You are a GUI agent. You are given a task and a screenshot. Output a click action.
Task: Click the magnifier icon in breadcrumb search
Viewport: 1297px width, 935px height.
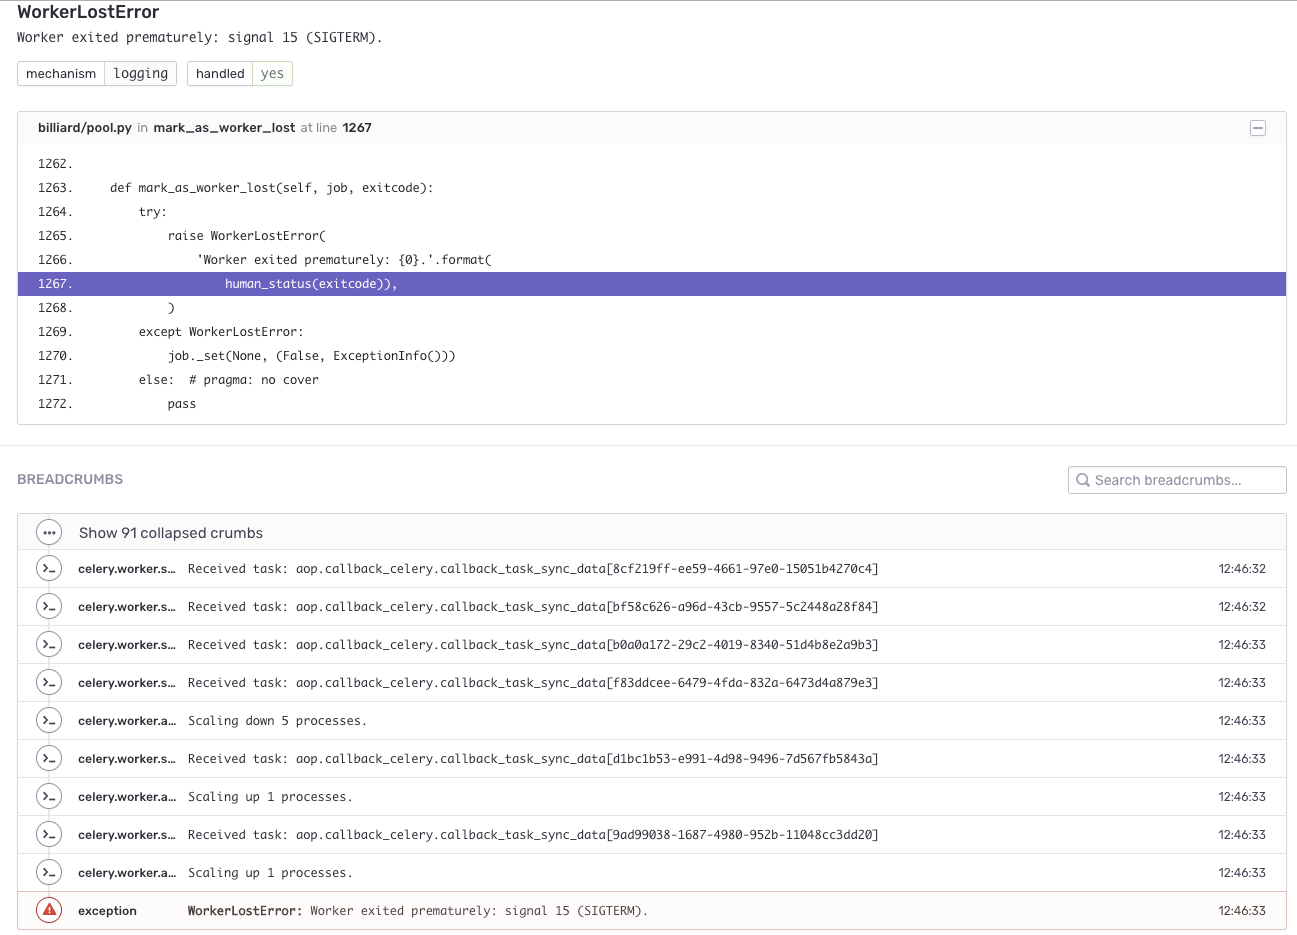pos(1082,480)
